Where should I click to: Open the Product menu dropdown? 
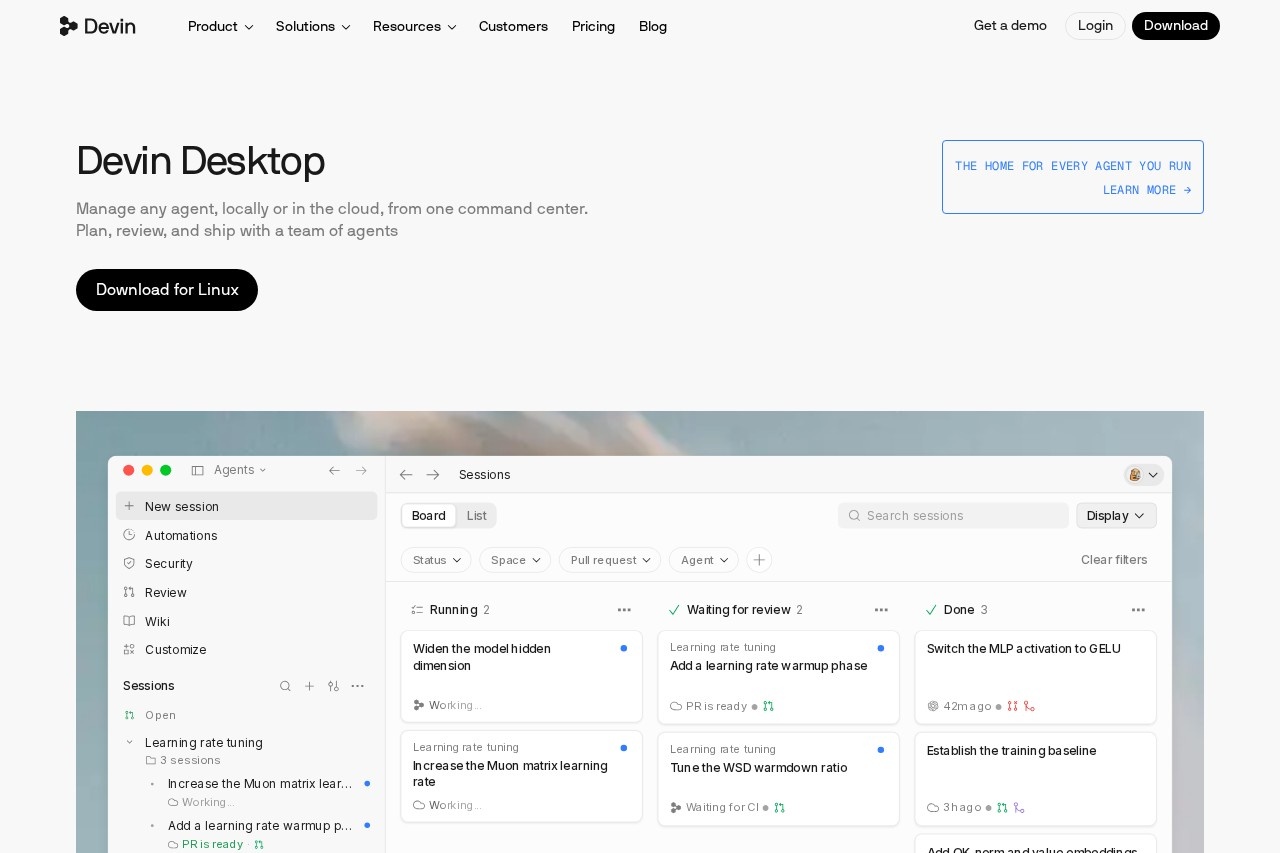pyautogui.click(x=221, y=26)
